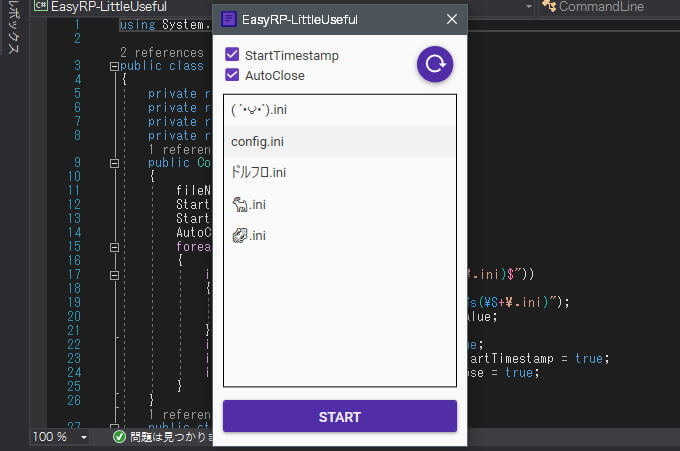Select the horse emoji .ini entry

coord(339,205)
